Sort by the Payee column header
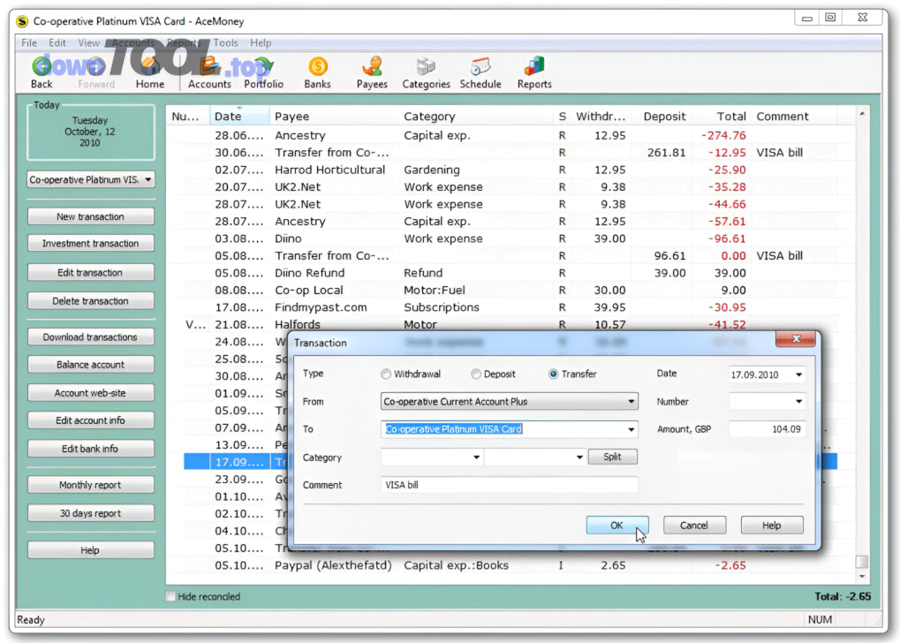The image size is (900, 643). [x=333, y=116]
